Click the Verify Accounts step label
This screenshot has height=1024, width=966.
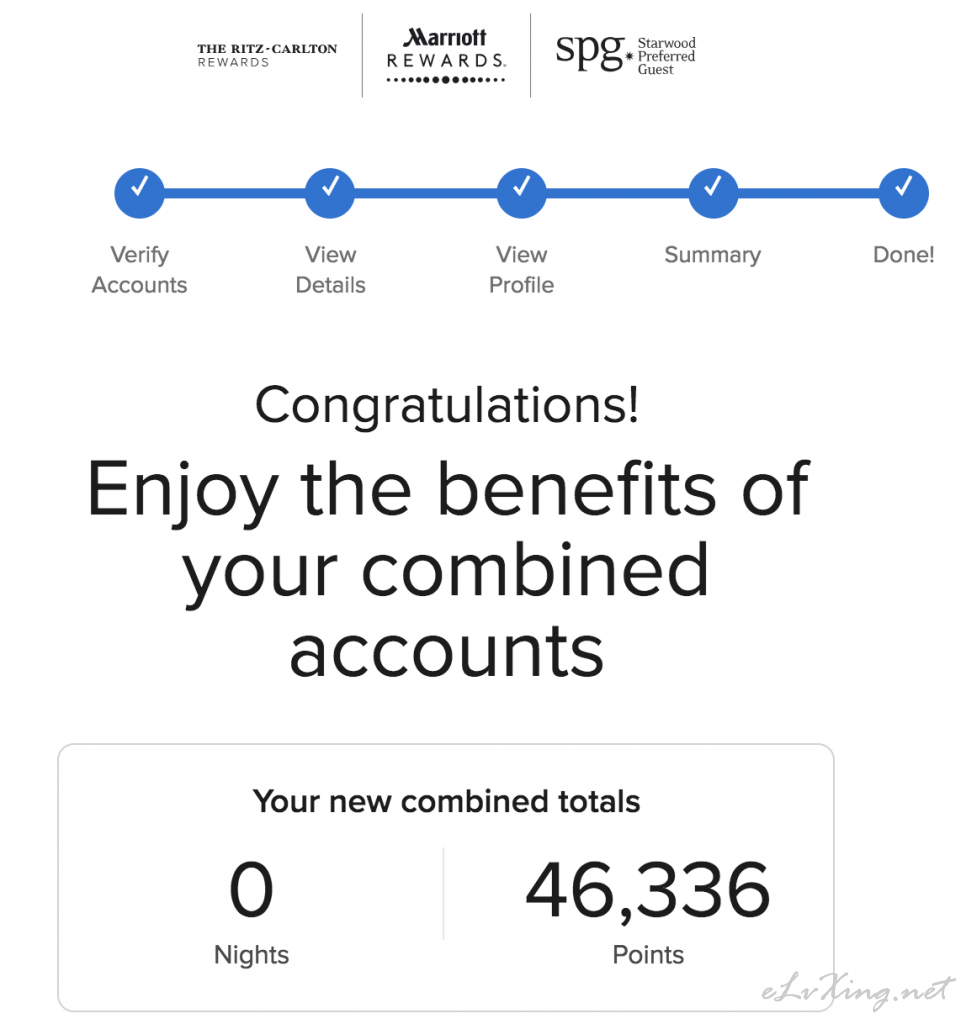pyautogui.click(x=139, y=270)
